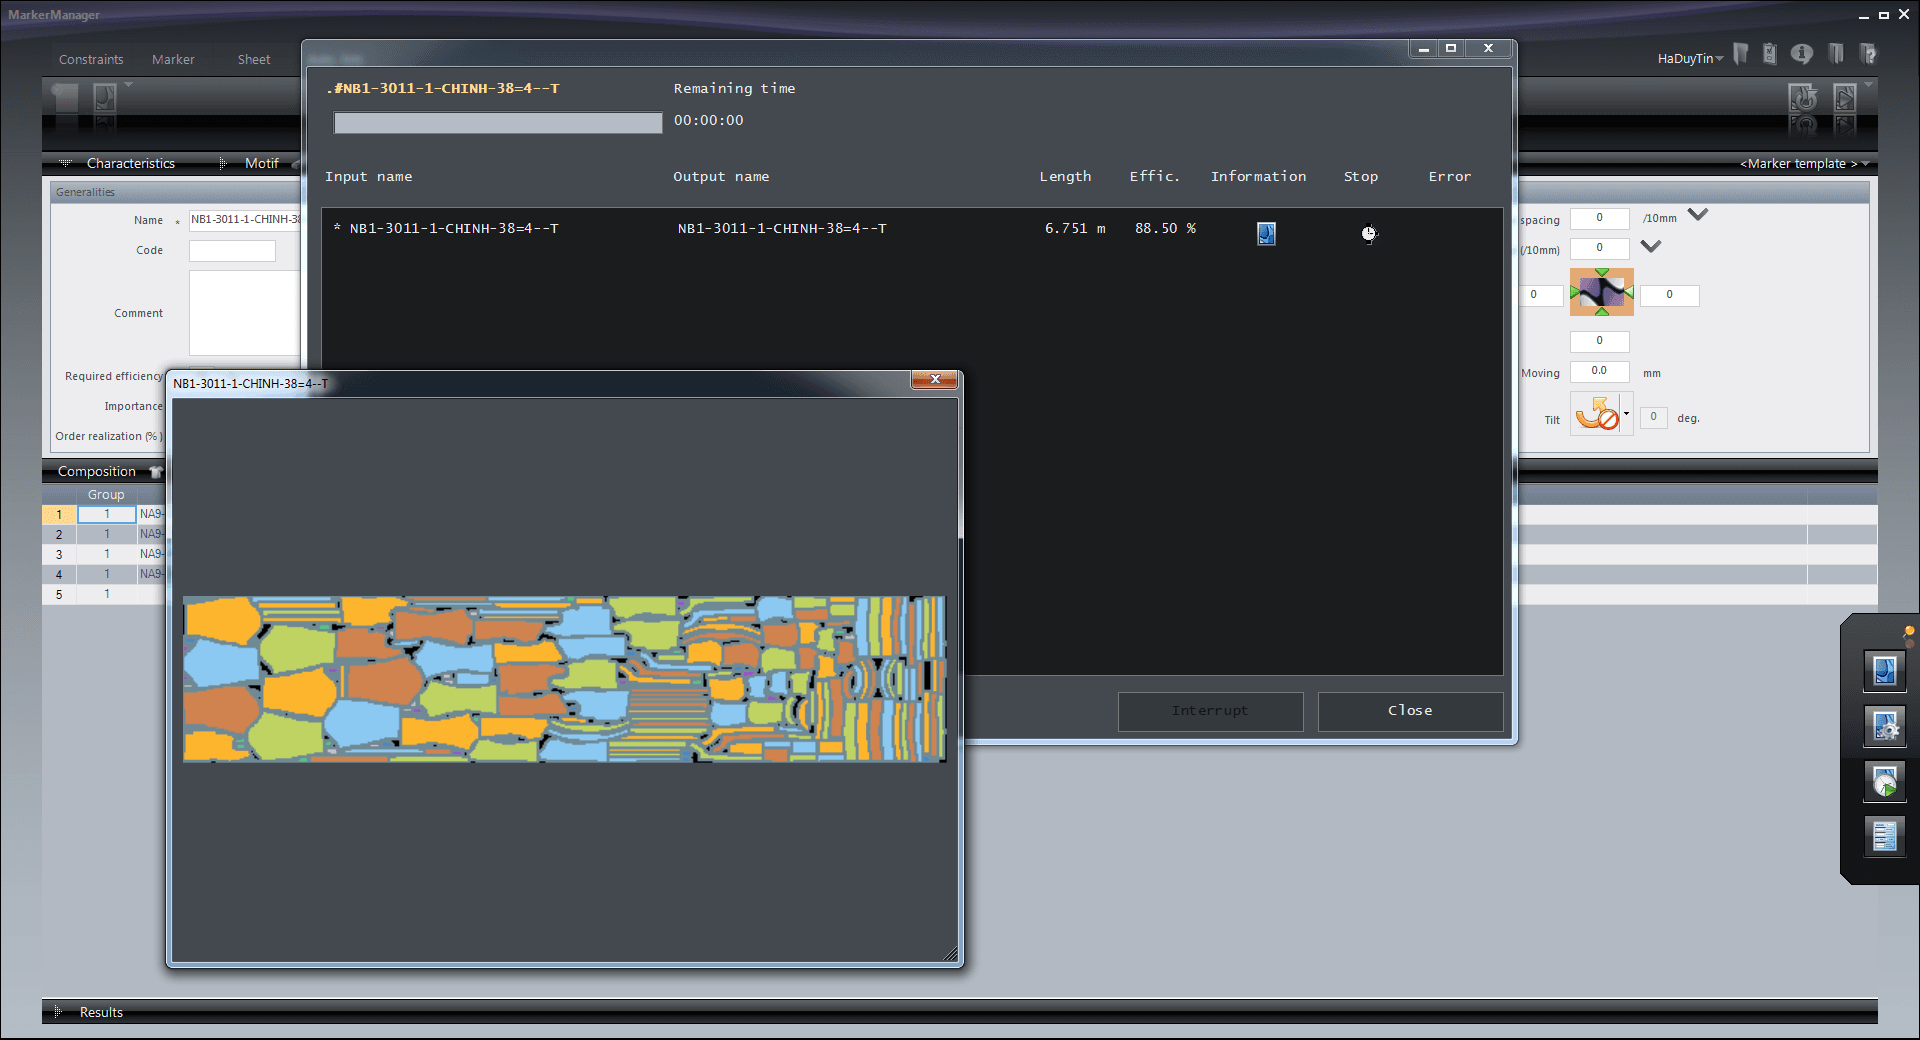The width and height of the screenshot is (1920, 1040).
Task: Open the help book icon in the top toolbar
Action: (x=1869, y=54)
